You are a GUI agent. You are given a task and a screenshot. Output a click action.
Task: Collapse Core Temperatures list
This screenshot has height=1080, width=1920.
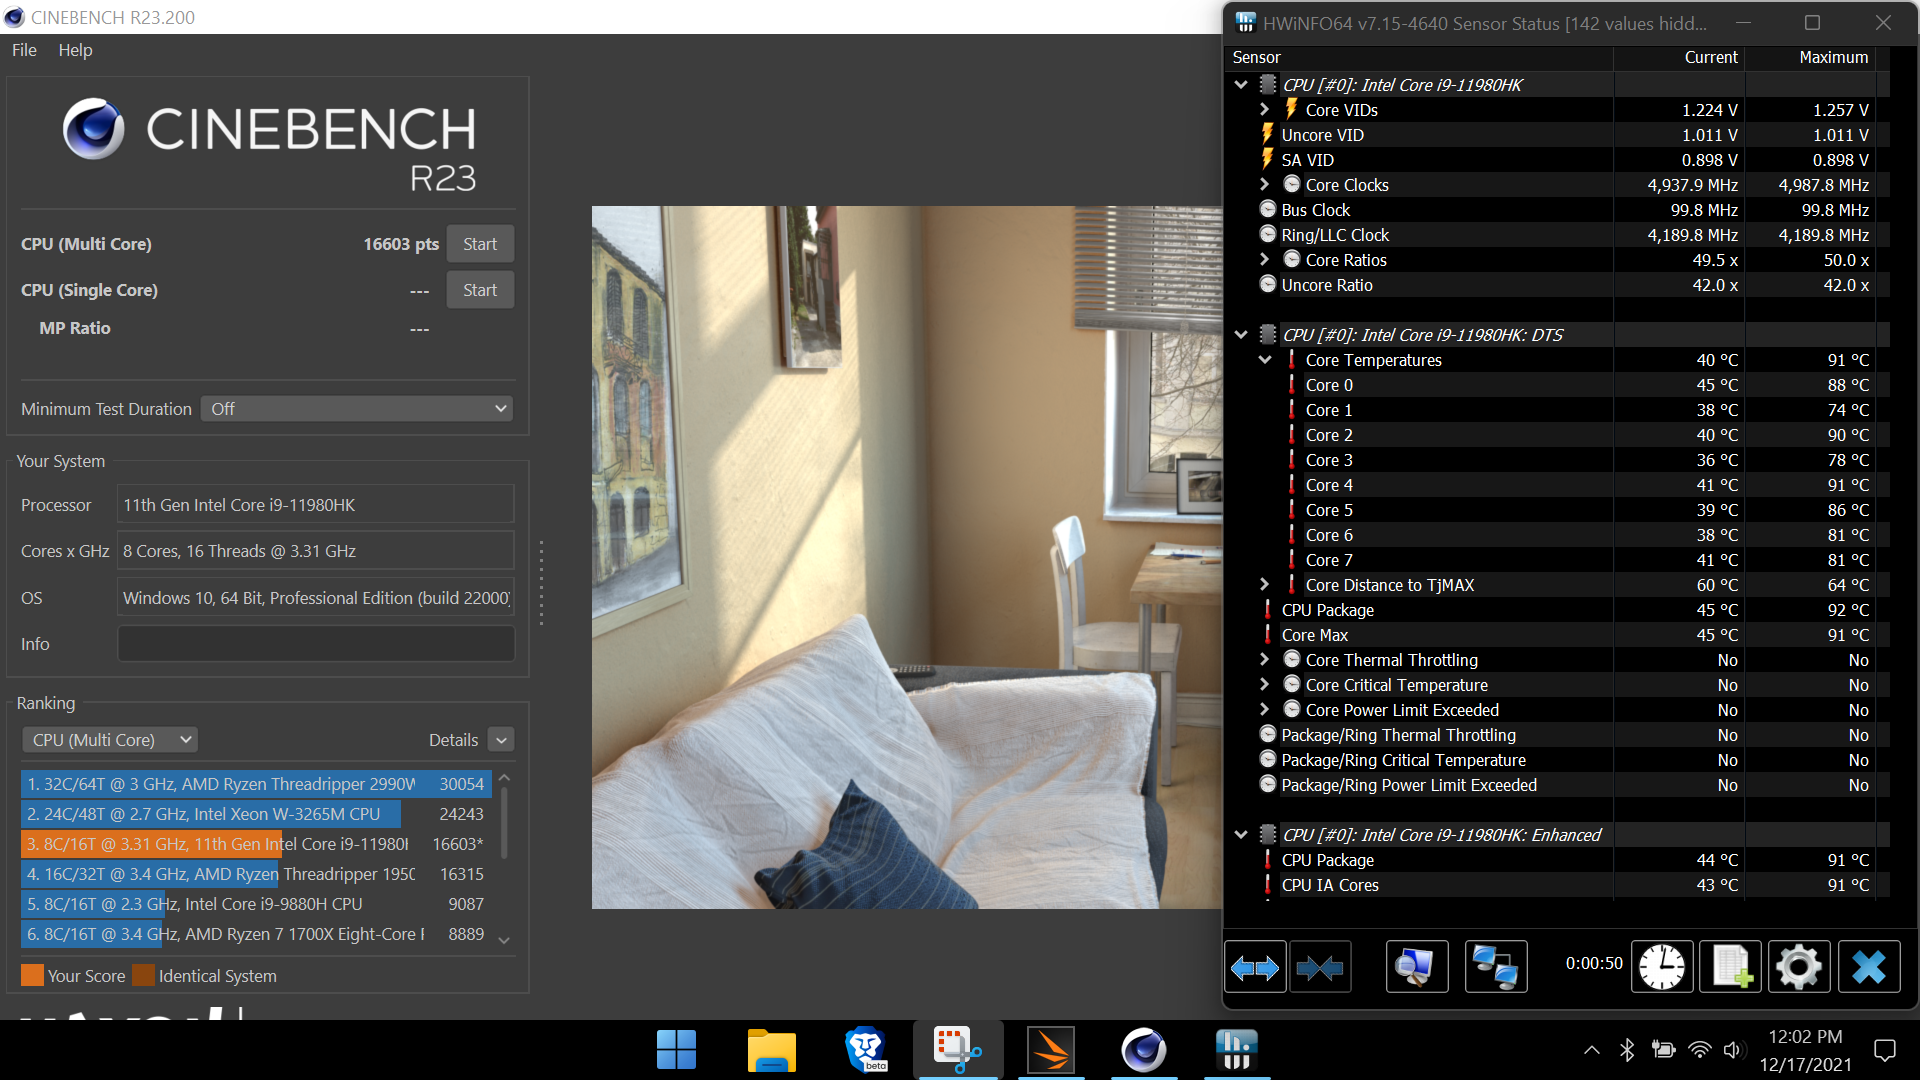pyautogui.click(x=1265, y=359)
